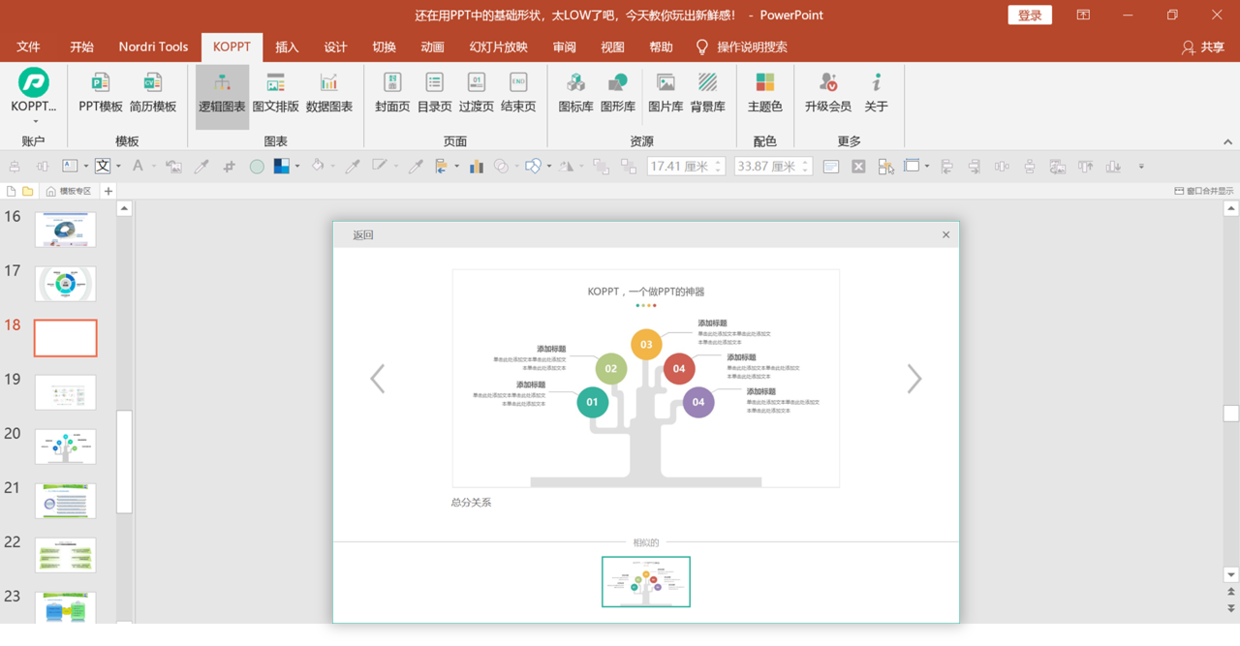Image resolution: width=1240 pixels, height=646 pixels.
Task: Open 简历模板 resume templates
Action: point(152,92)
